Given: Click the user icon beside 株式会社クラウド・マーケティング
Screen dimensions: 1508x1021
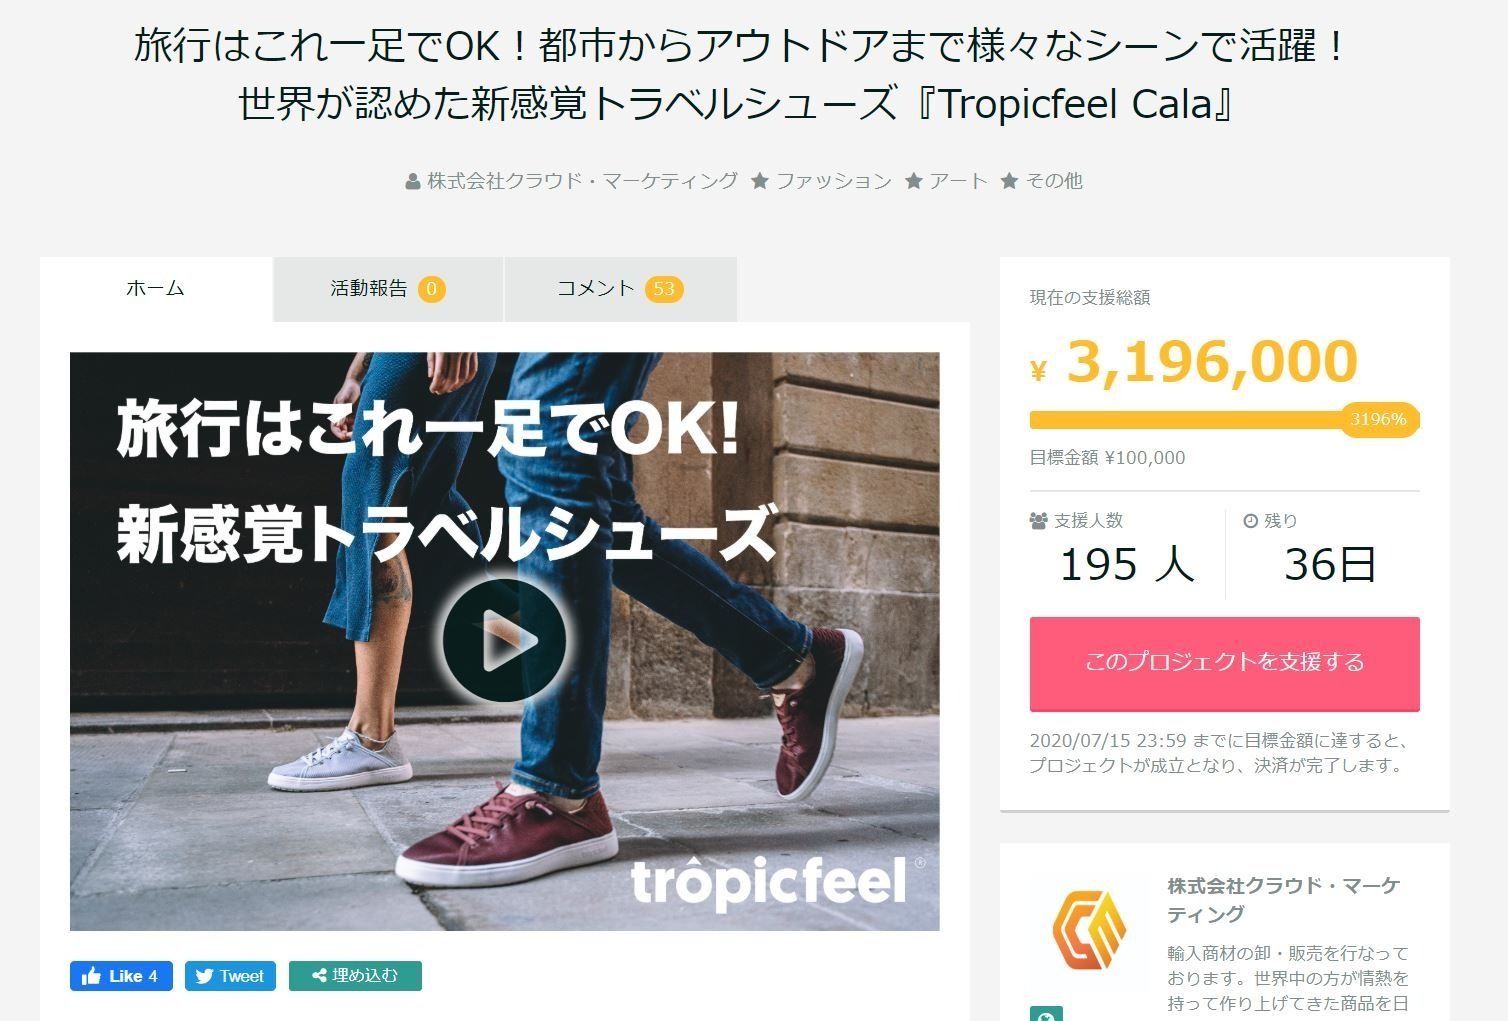Looking at the screenshot, I should pos(412,182).
